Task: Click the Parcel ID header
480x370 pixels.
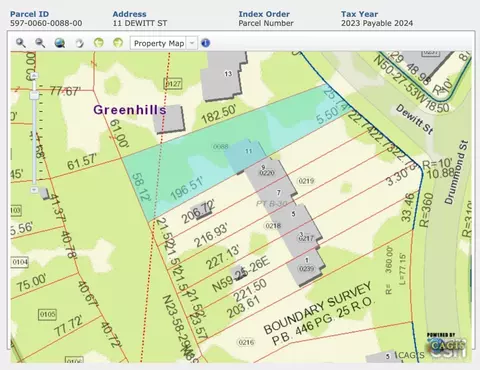Action: (29, 14)
